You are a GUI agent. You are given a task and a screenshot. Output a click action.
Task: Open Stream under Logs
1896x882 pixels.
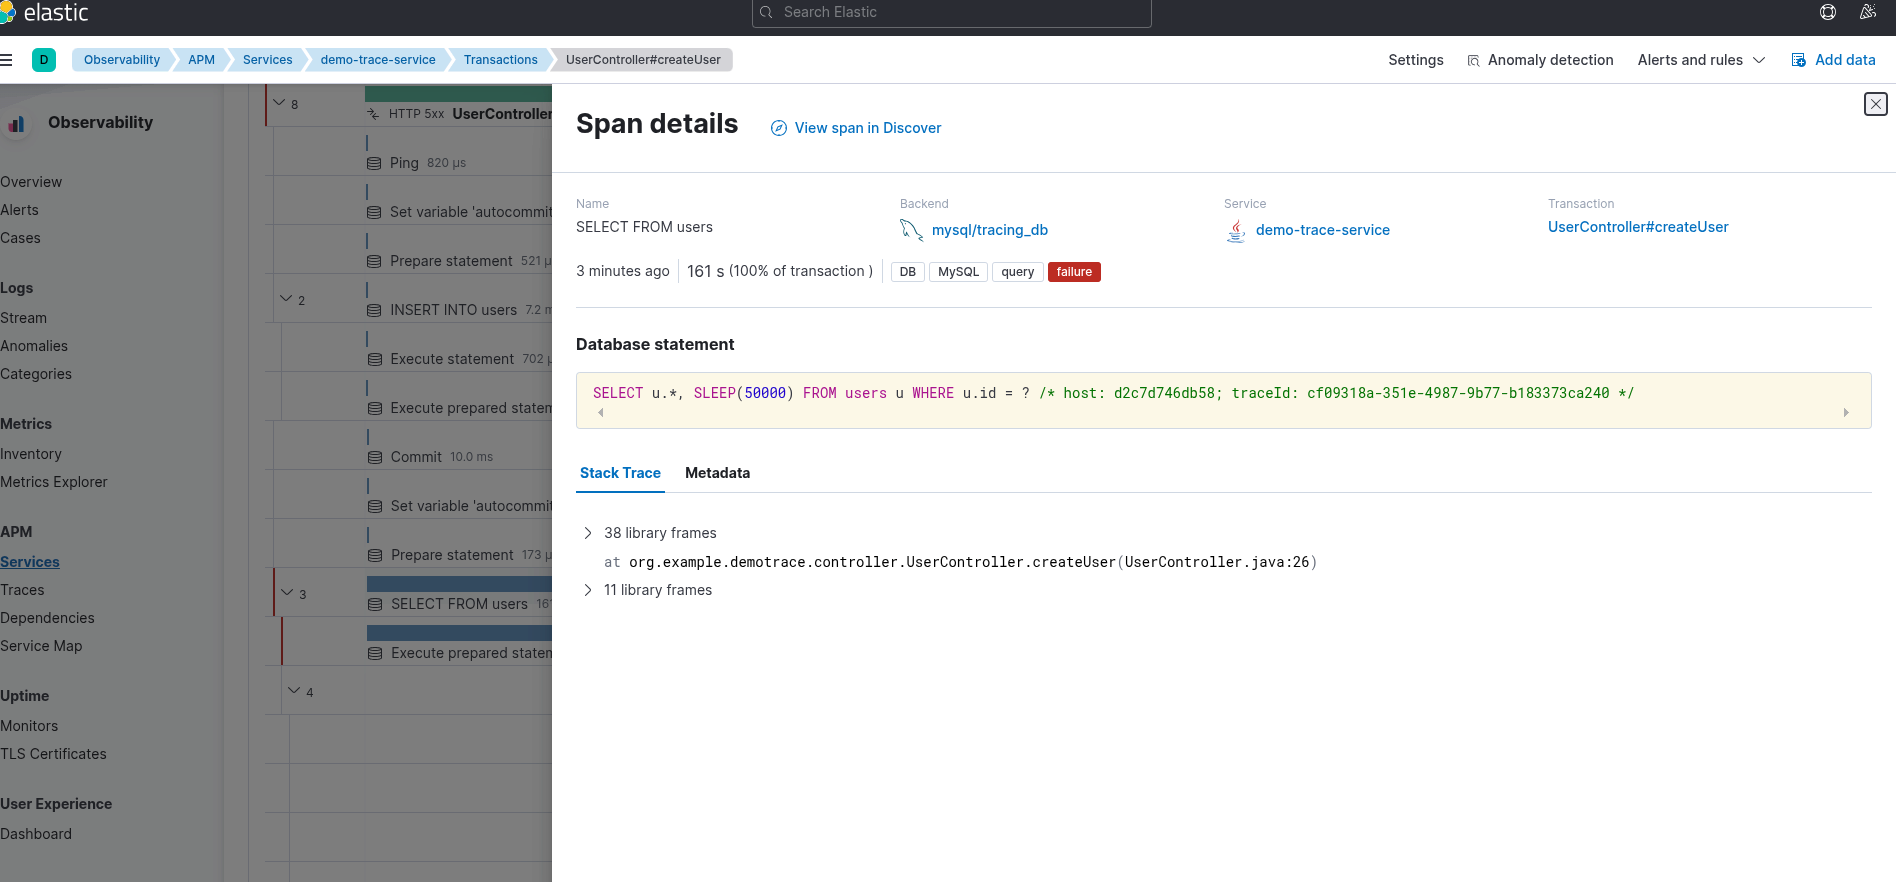[x=23, y=318]
